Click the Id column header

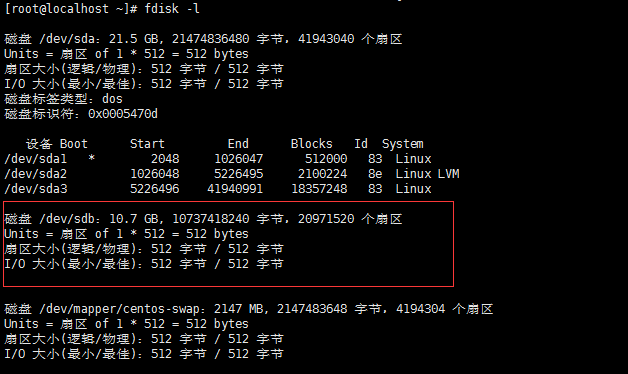[x=361, y=144]
